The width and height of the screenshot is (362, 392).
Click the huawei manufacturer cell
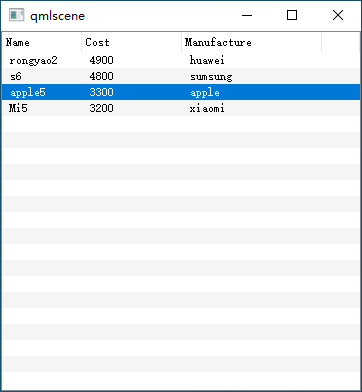click(207, 60)
